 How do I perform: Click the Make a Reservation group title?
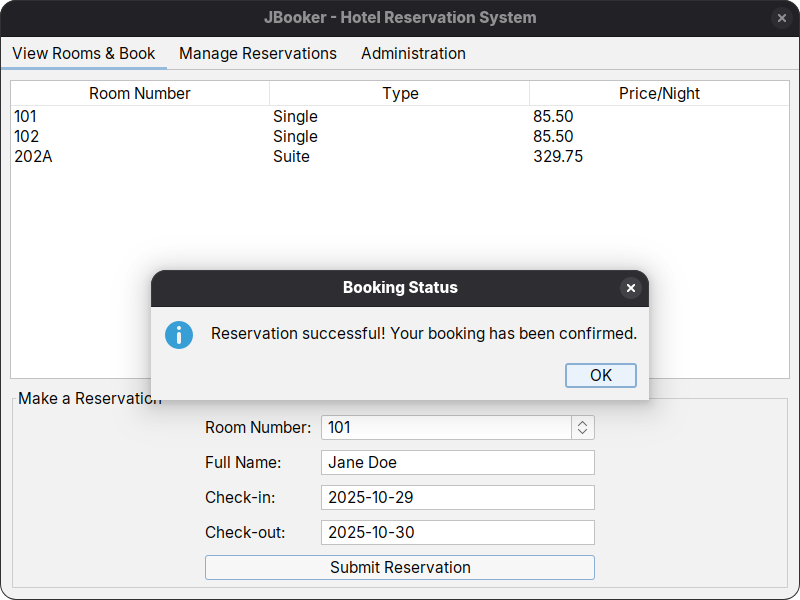coord(90,398)
